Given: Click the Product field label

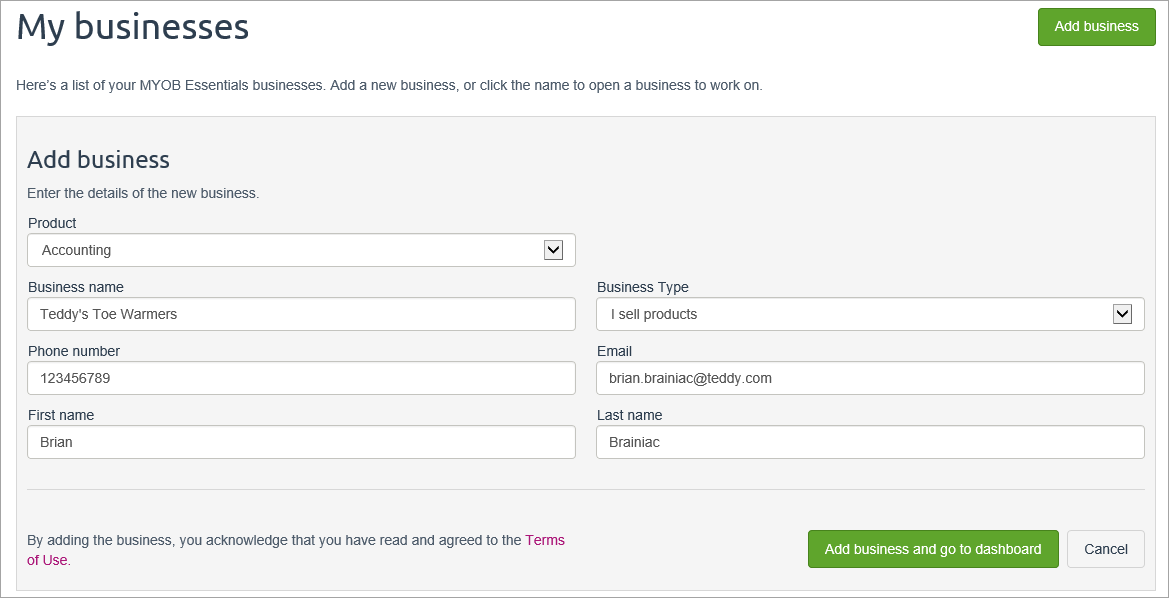Looking at the screenshot, I should point(52,223).
